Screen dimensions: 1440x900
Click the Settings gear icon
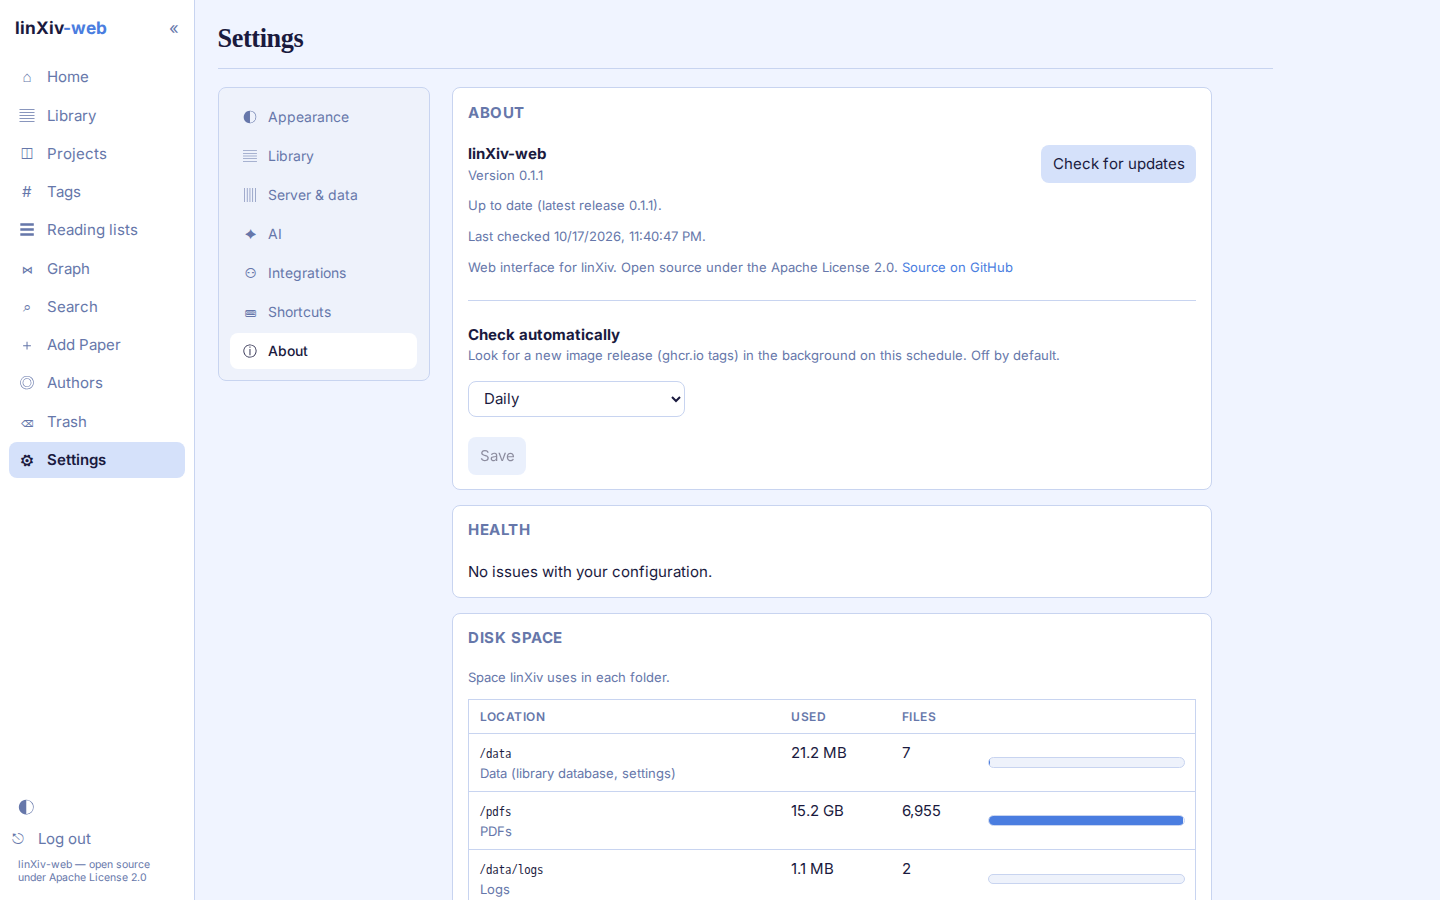[x=27, y=460]
